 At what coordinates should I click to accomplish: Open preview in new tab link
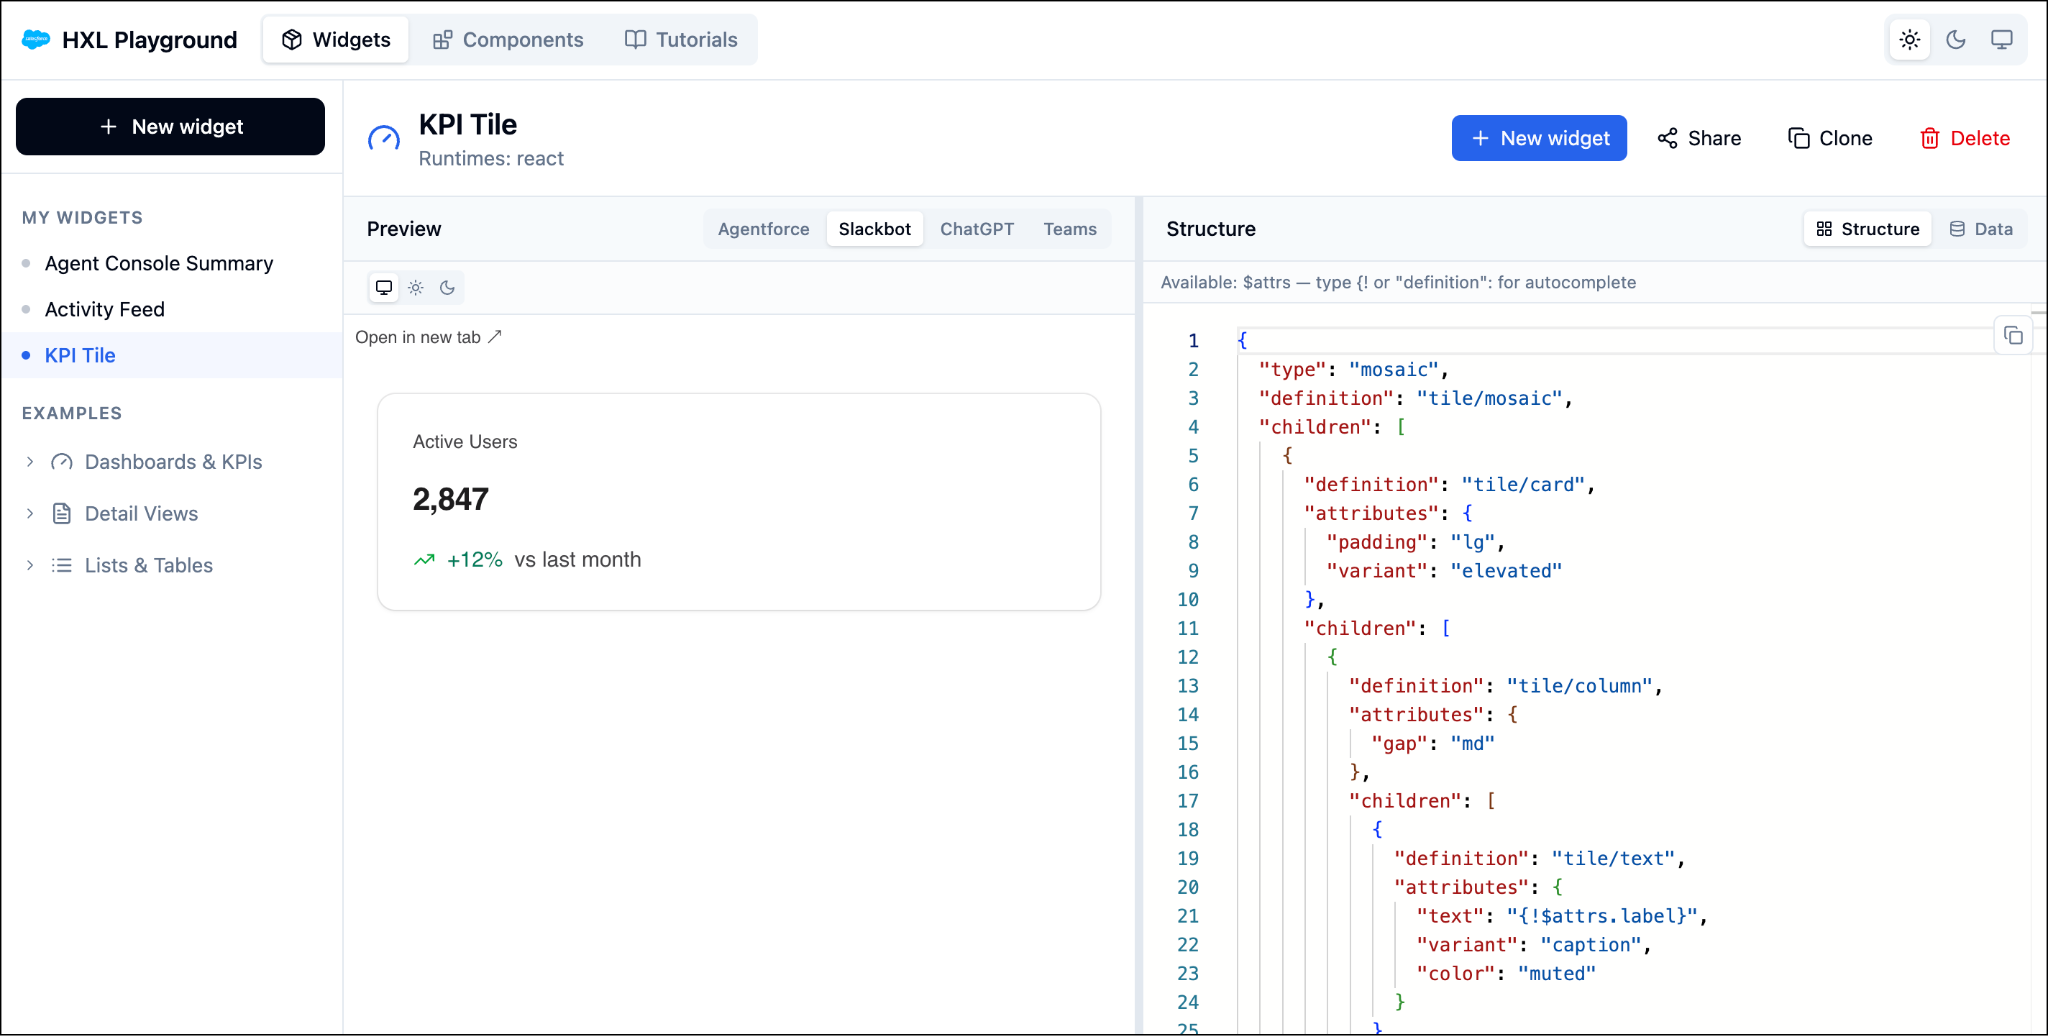(428, 337)
